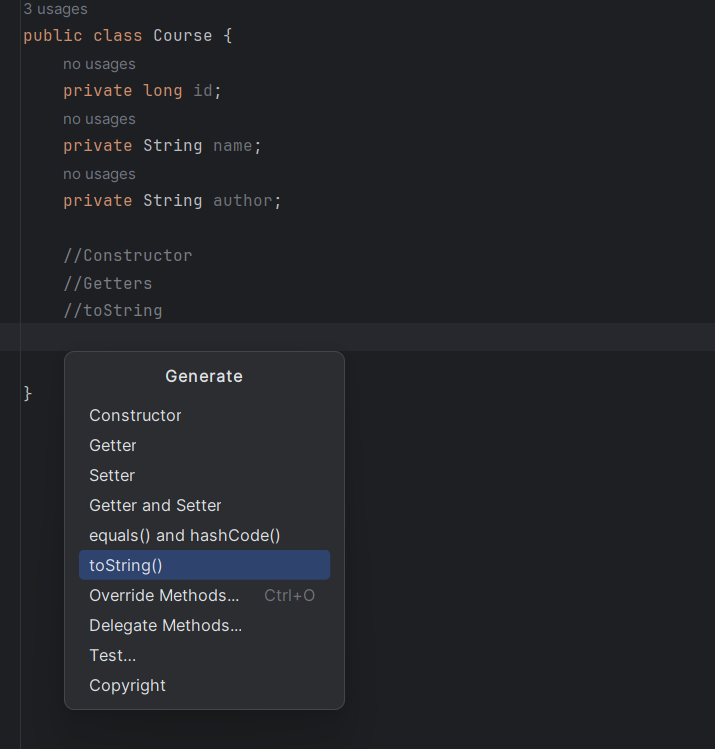Select Getter and Setter option

204,505
